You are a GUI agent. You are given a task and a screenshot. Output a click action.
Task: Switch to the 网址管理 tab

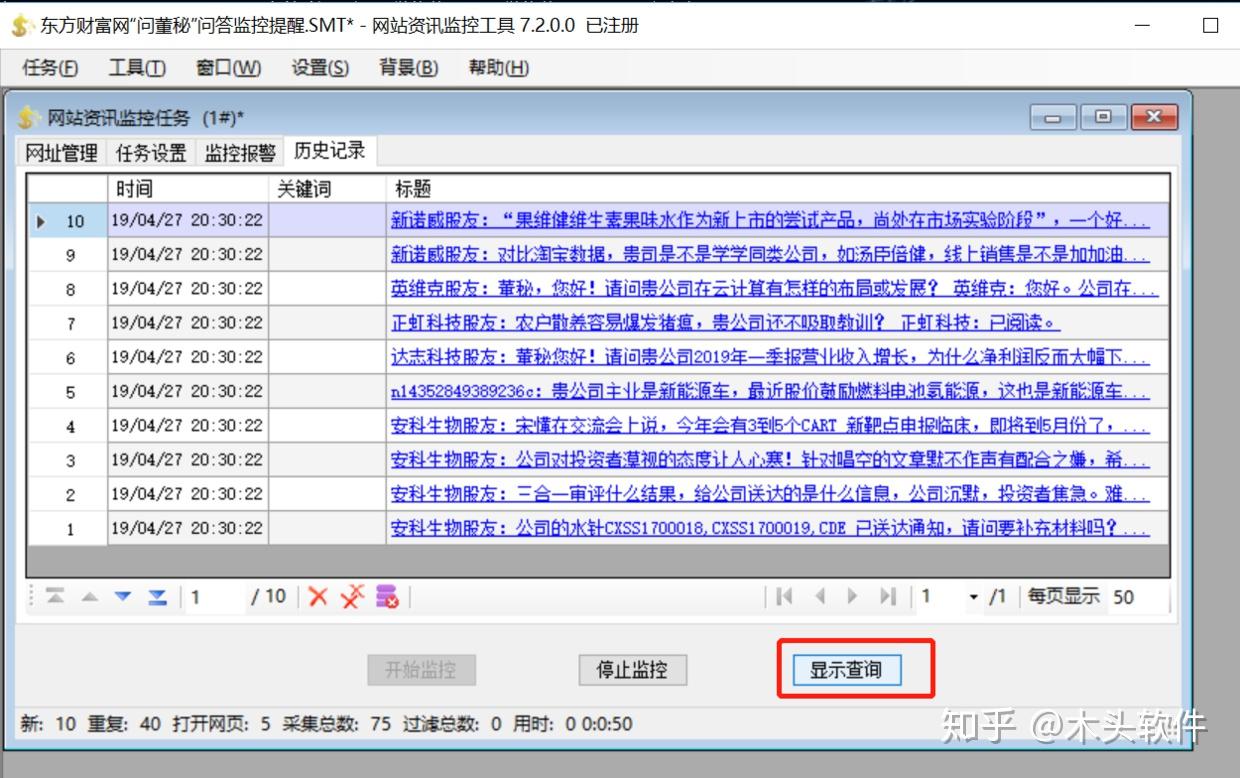pos(62,153)
